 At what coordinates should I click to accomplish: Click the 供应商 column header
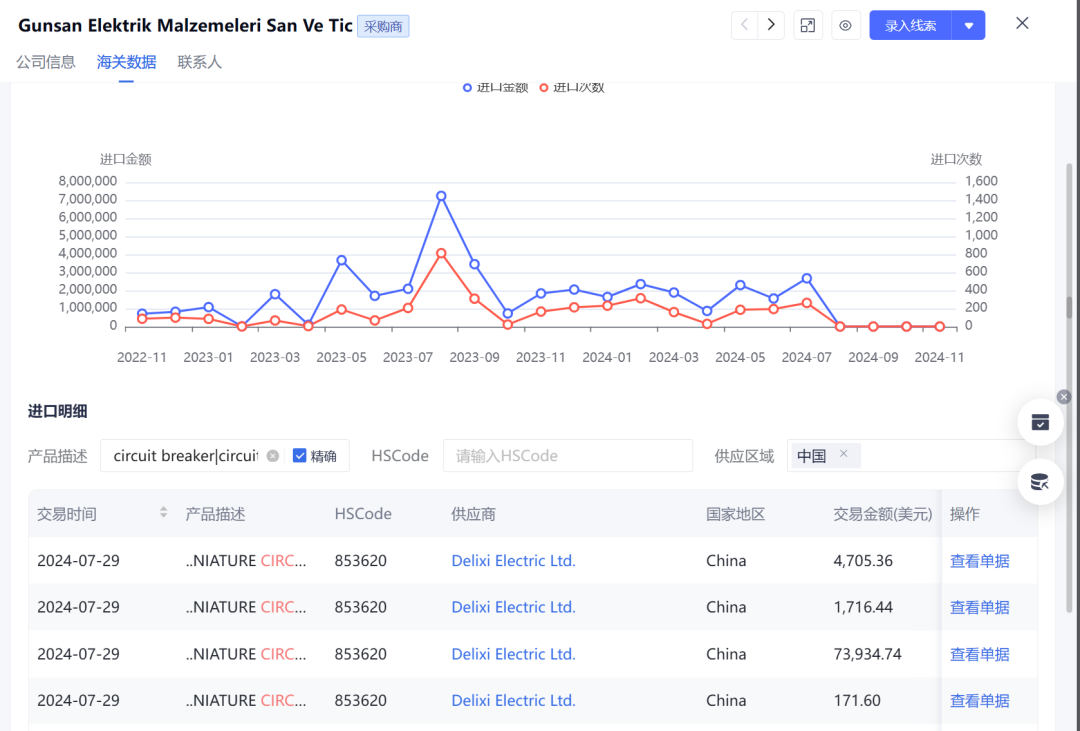[x=473, y=514]
